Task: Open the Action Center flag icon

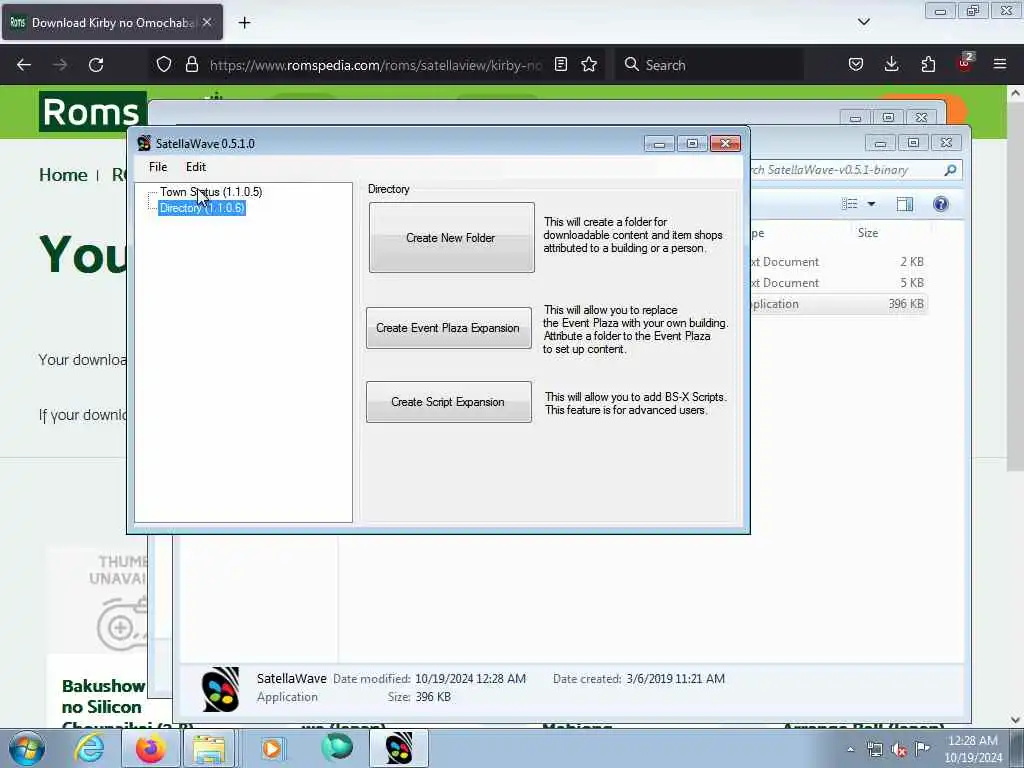Action: coord(922,748)
